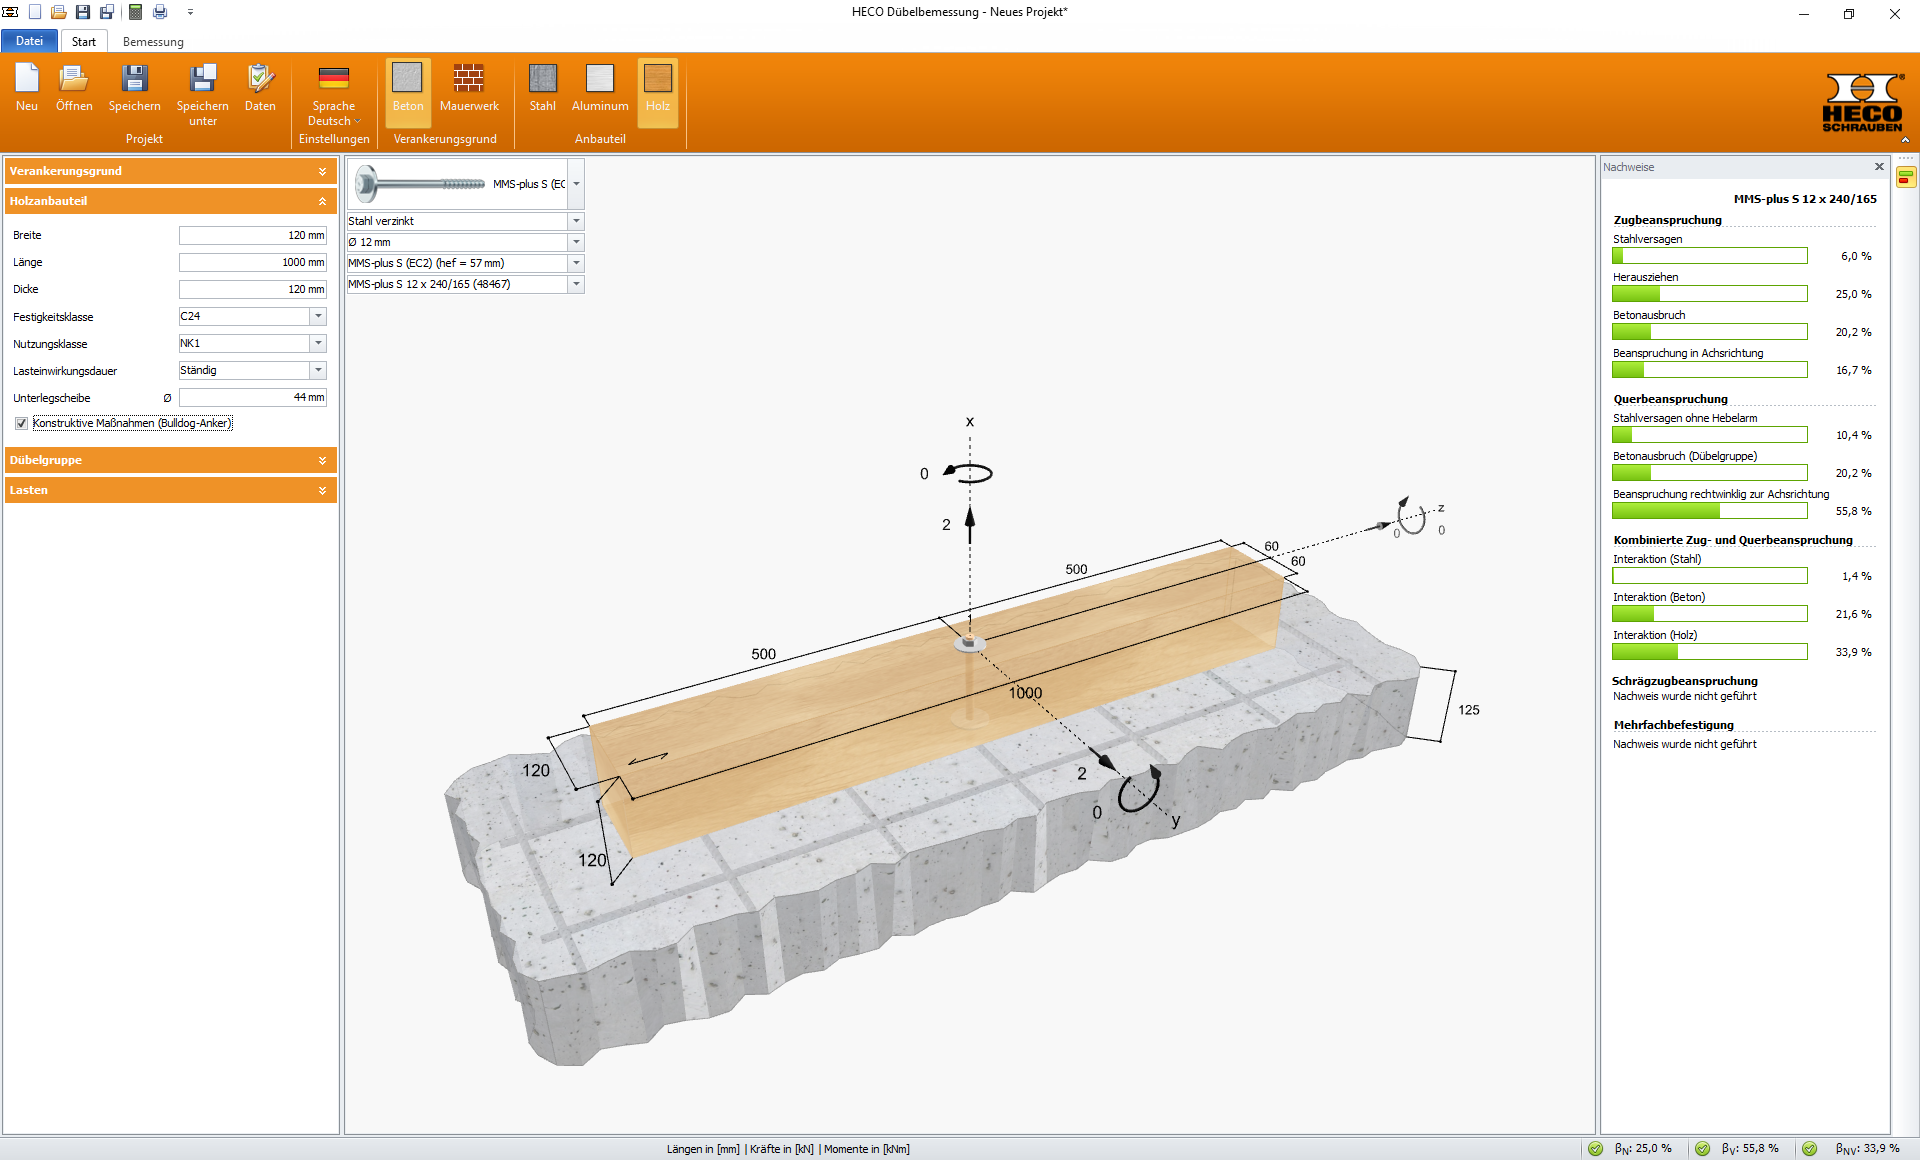
Task: Switch to the Start tab
Action: pos(84,42)
